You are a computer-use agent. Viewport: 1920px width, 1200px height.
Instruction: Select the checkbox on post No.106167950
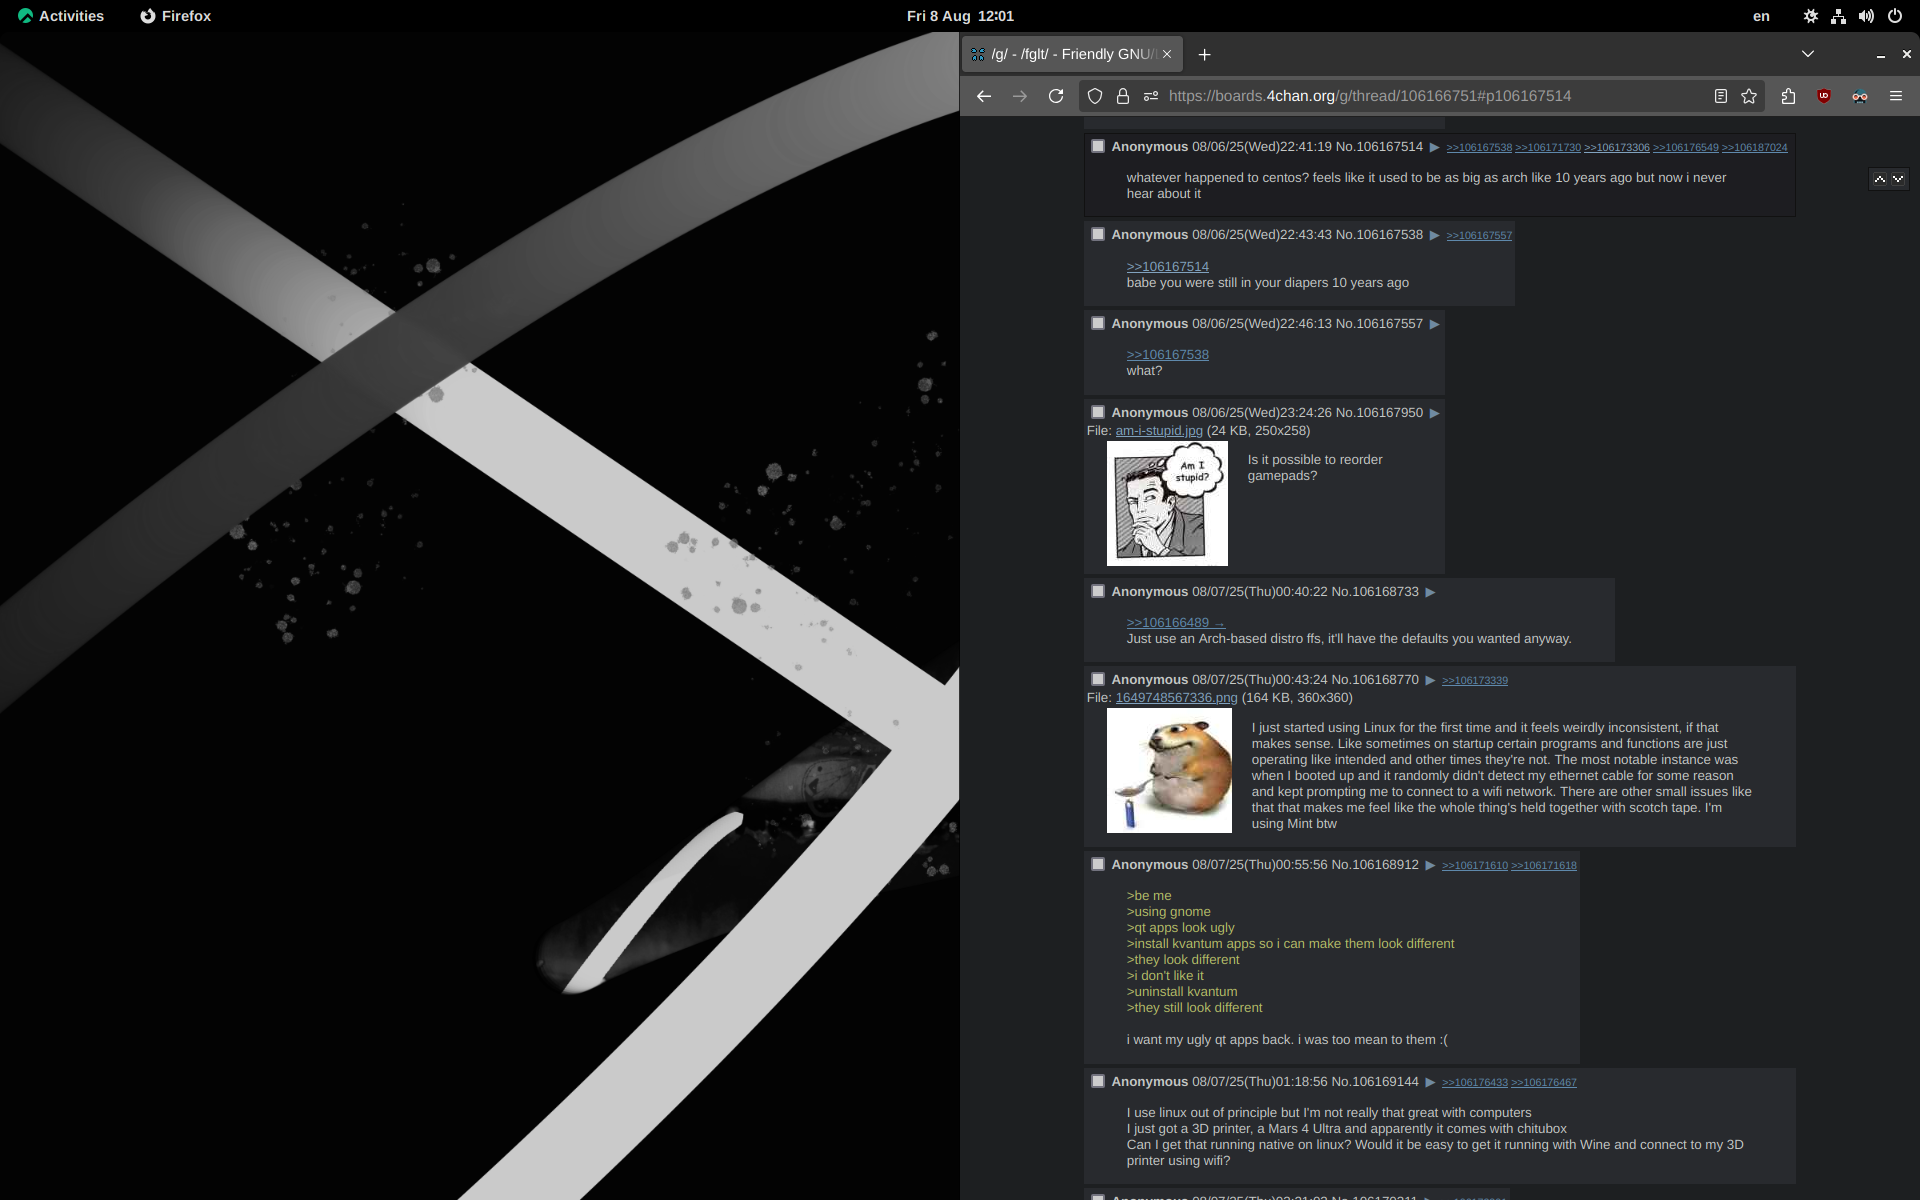coord(1098,412)
